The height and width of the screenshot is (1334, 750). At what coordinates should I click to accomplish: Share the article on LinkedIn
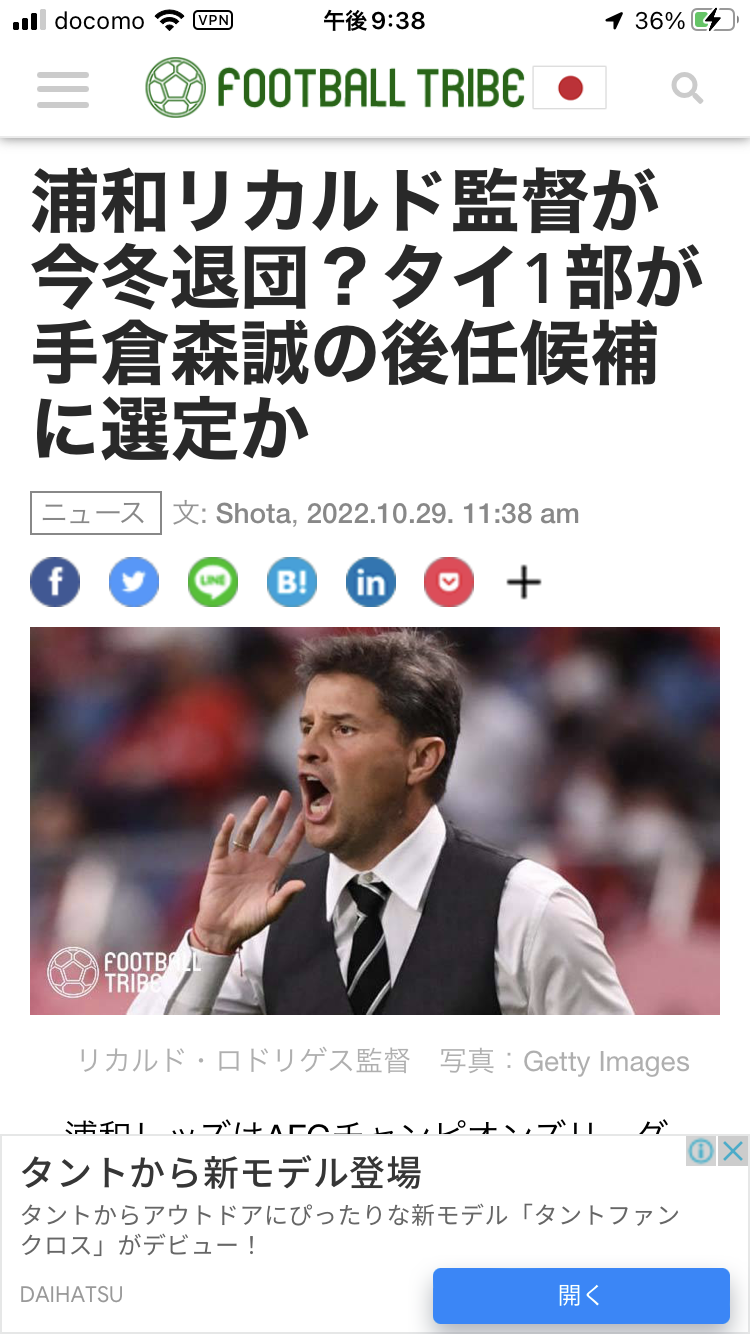click(x=371, y=582)
